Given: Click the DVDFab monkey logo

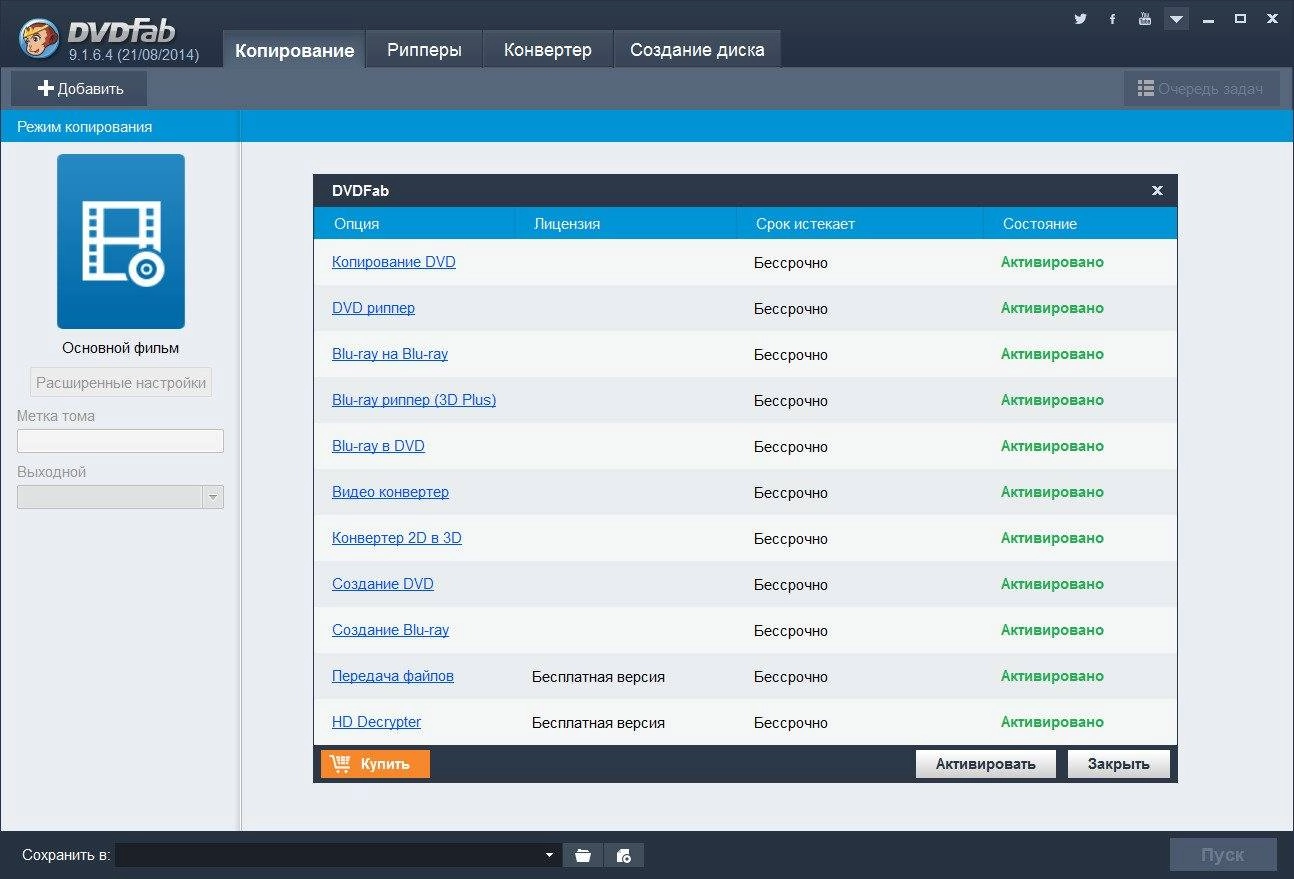Looking at the screenshot, I should [40, 38].
